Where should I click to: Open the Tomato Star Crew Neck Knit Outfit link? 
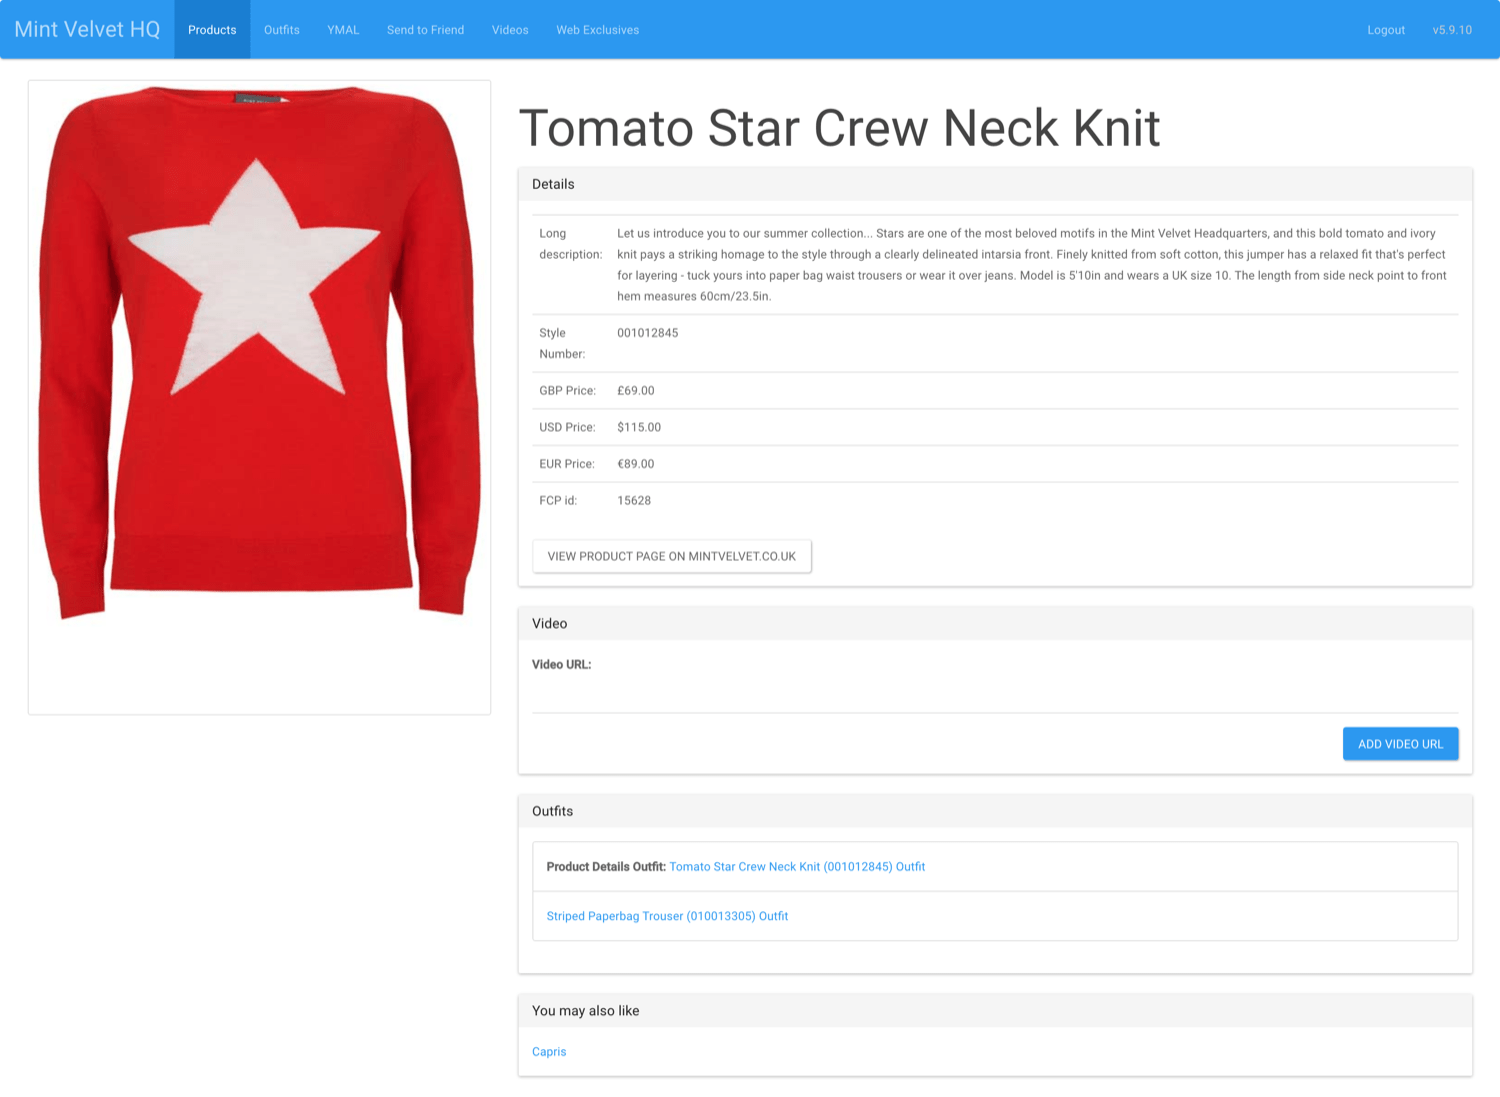coord(797,867)
